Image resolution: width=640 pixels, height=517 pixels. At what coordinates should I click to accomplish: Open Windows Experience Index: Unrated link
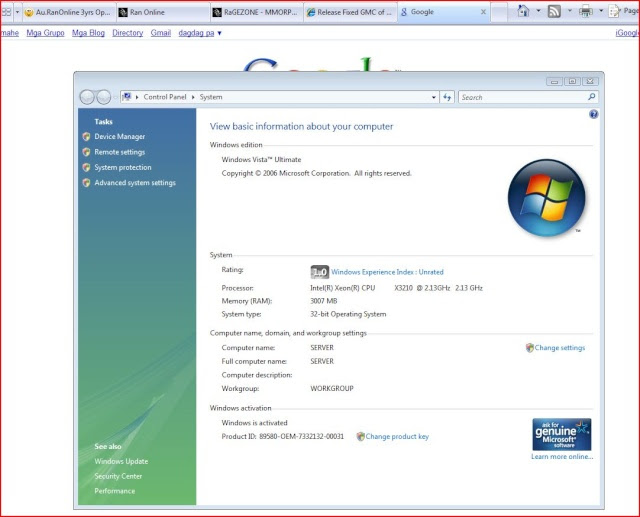pos(387,272)
